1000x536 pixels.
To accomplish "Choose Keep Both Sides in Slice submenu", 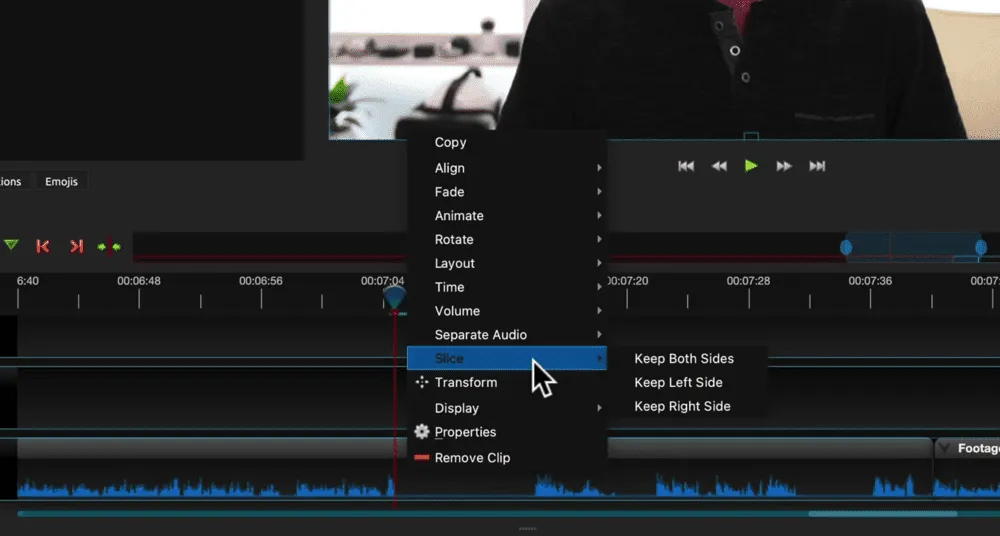I will (684, 359).
